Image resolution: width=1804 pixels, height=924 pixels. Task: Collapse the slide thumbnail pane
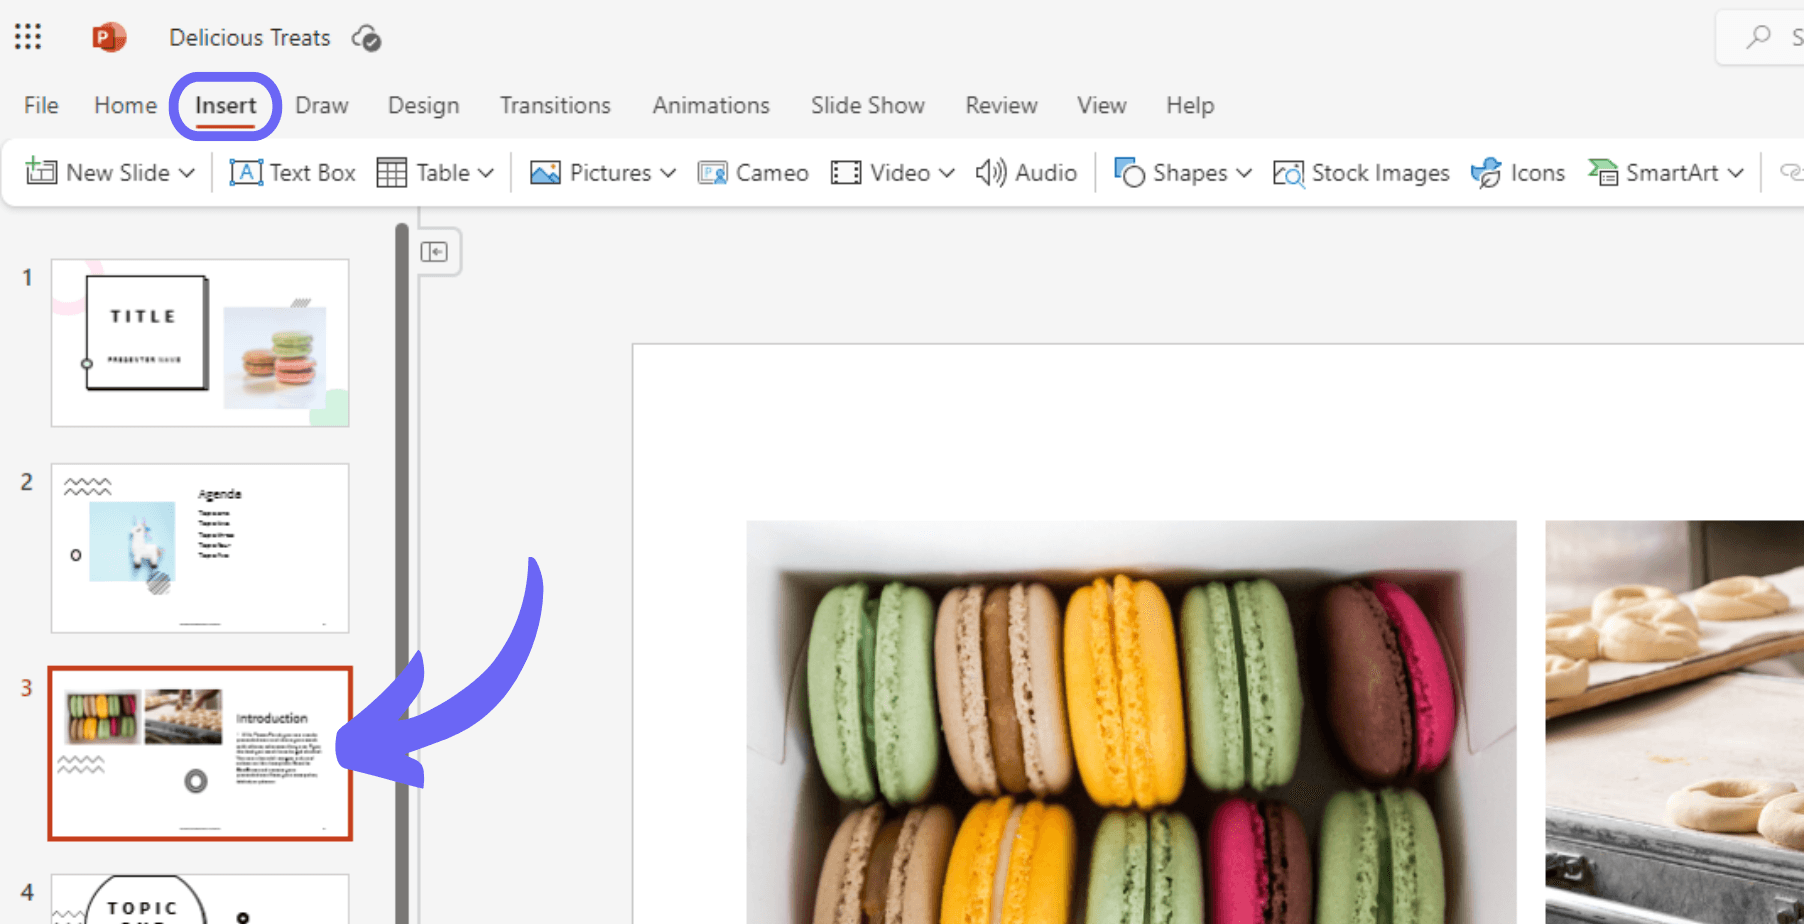click(x=434, y=252)
